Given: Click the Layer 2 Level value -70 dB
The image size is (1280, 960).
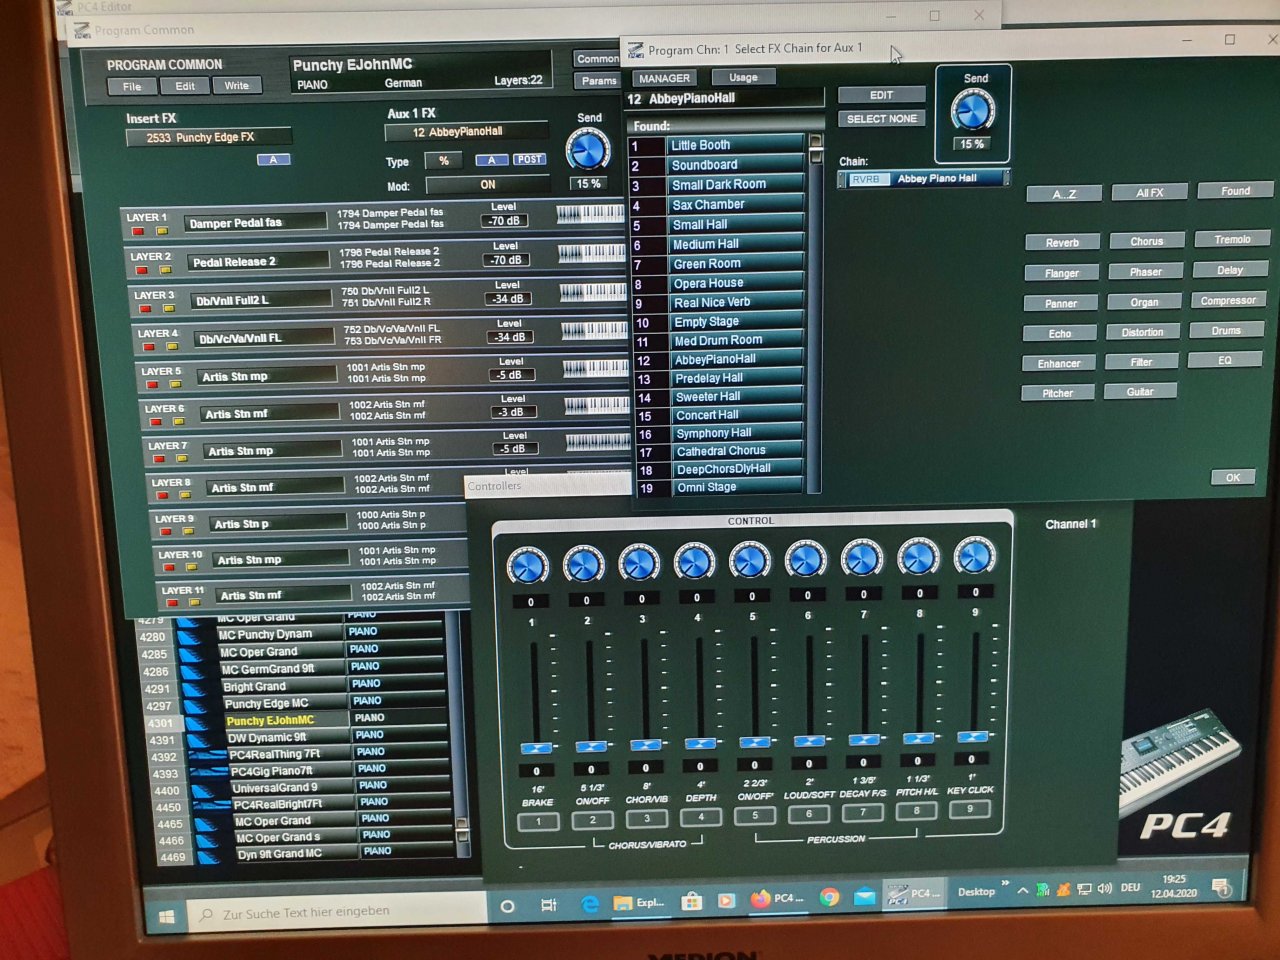Looking at the screenshot, I should 505,260.
